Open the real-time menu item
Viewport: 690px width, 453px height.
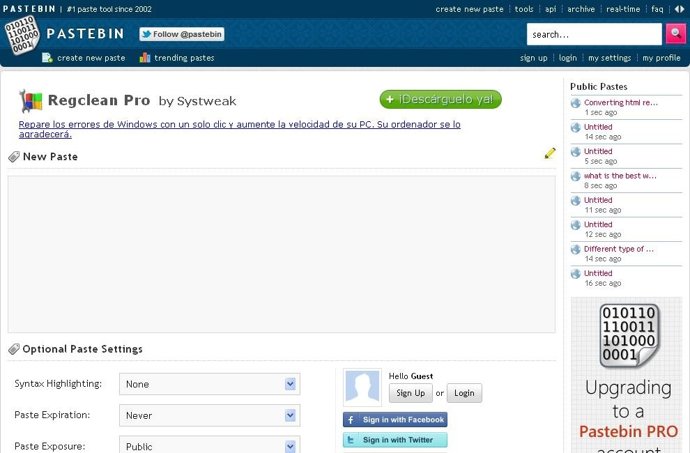click(x=623, y=9)
